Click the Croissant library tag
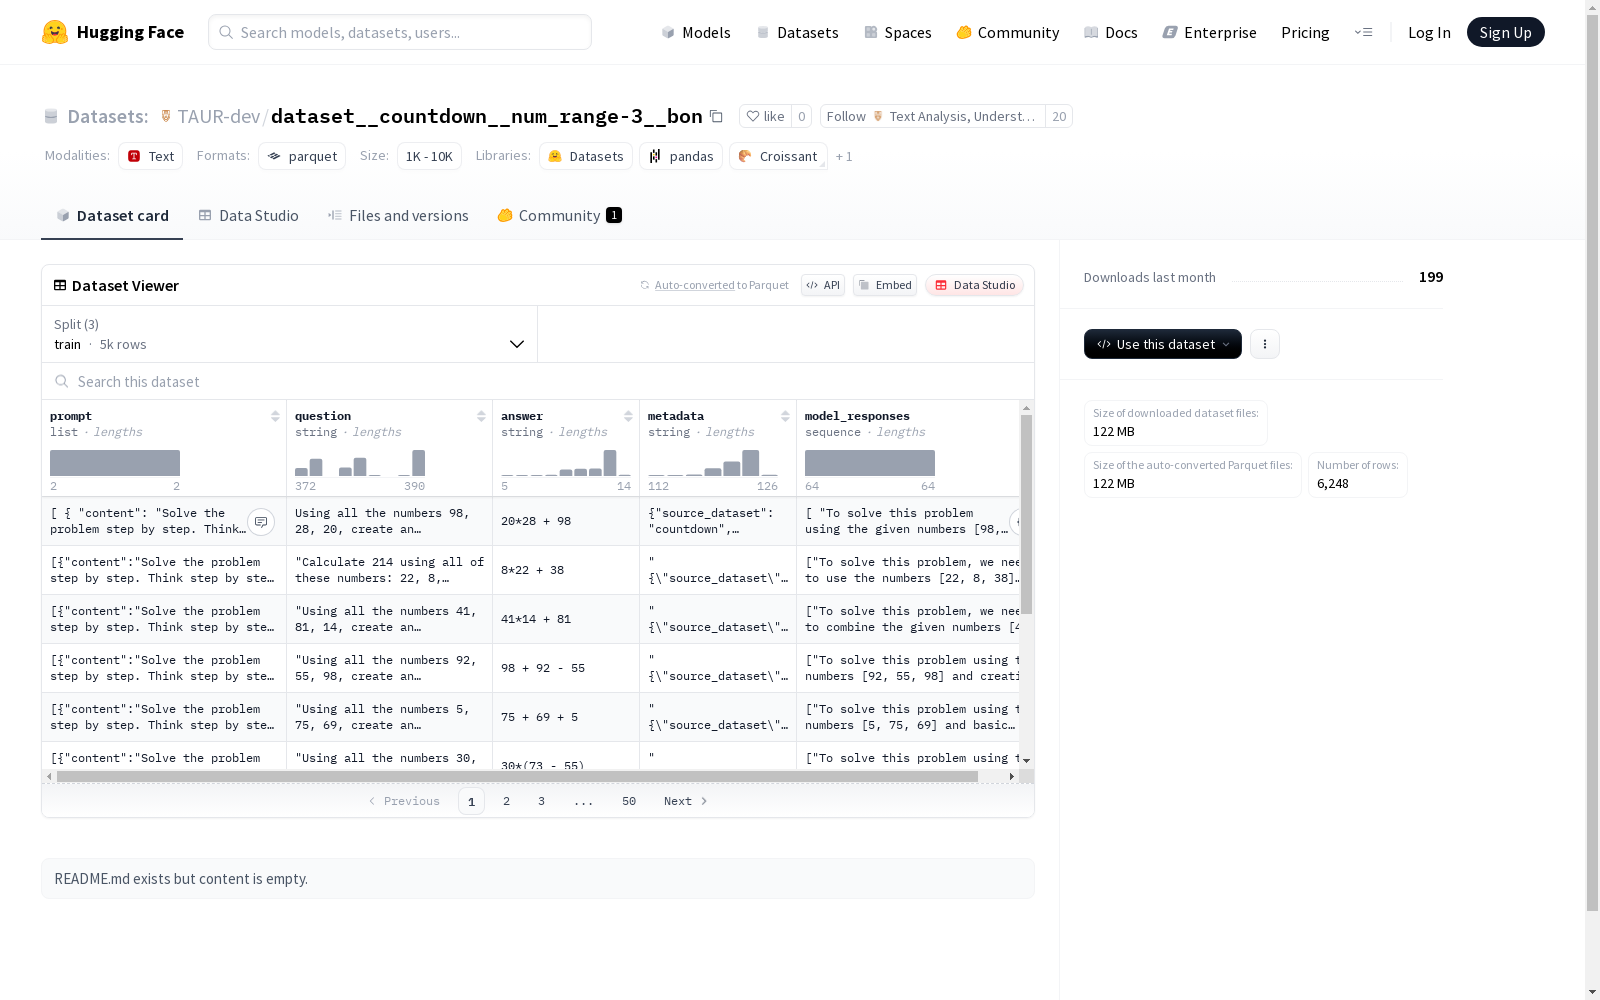This screenshot has width=1600, height=1000. [x=778, y=156]
